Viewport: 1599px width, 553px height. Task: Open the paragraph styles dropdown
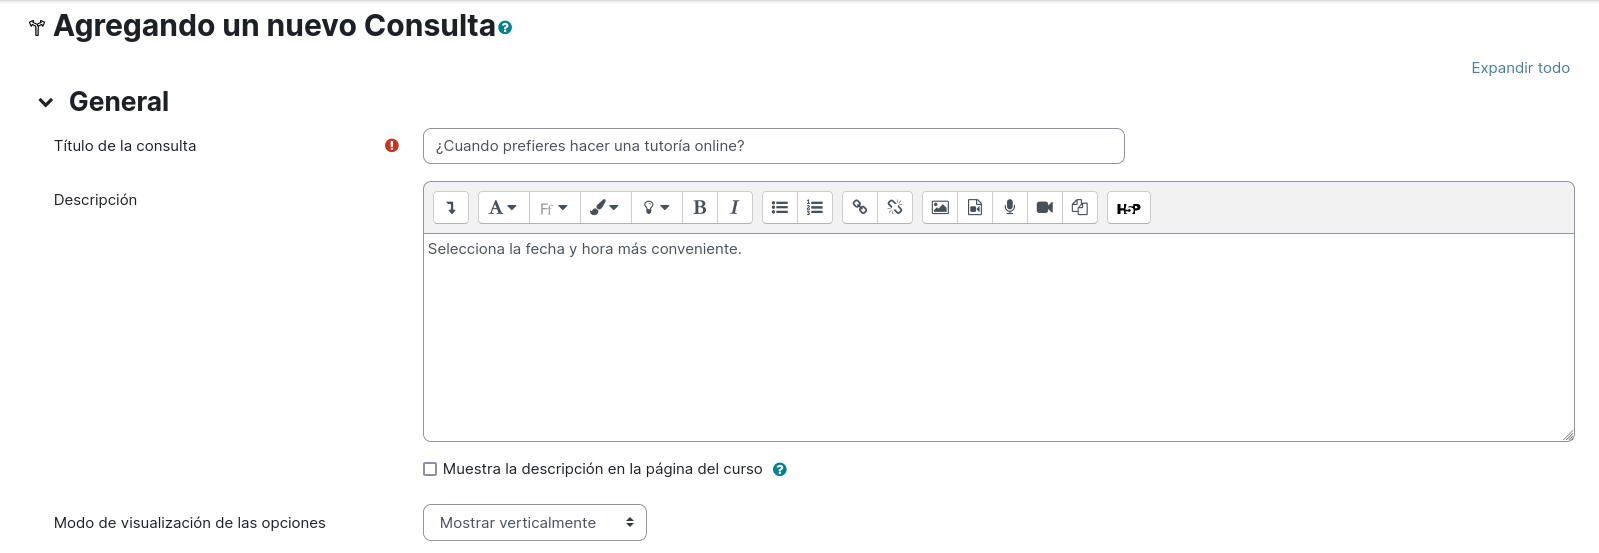pos(503,208)
